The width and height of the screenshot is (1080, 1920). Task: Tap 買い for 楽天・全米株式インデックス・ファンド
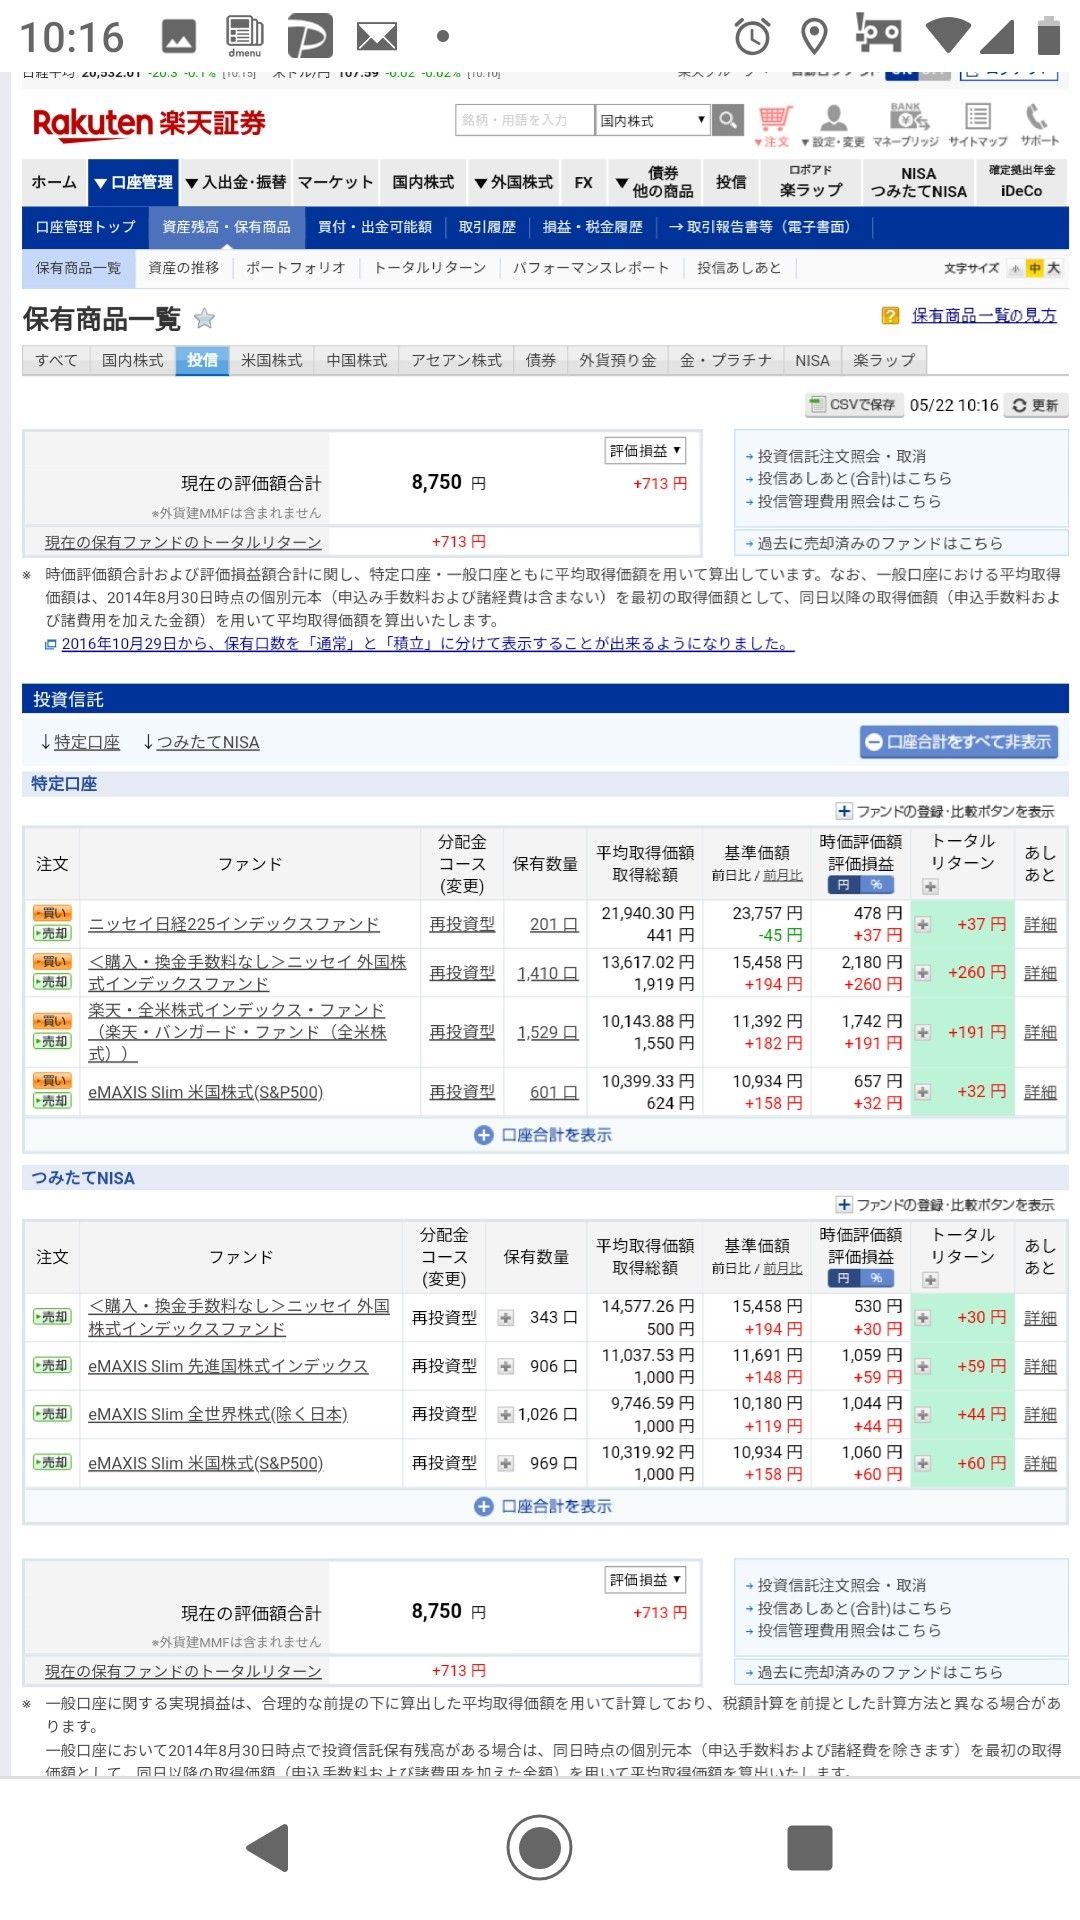pyautogui.click(x=52, y=1021)
